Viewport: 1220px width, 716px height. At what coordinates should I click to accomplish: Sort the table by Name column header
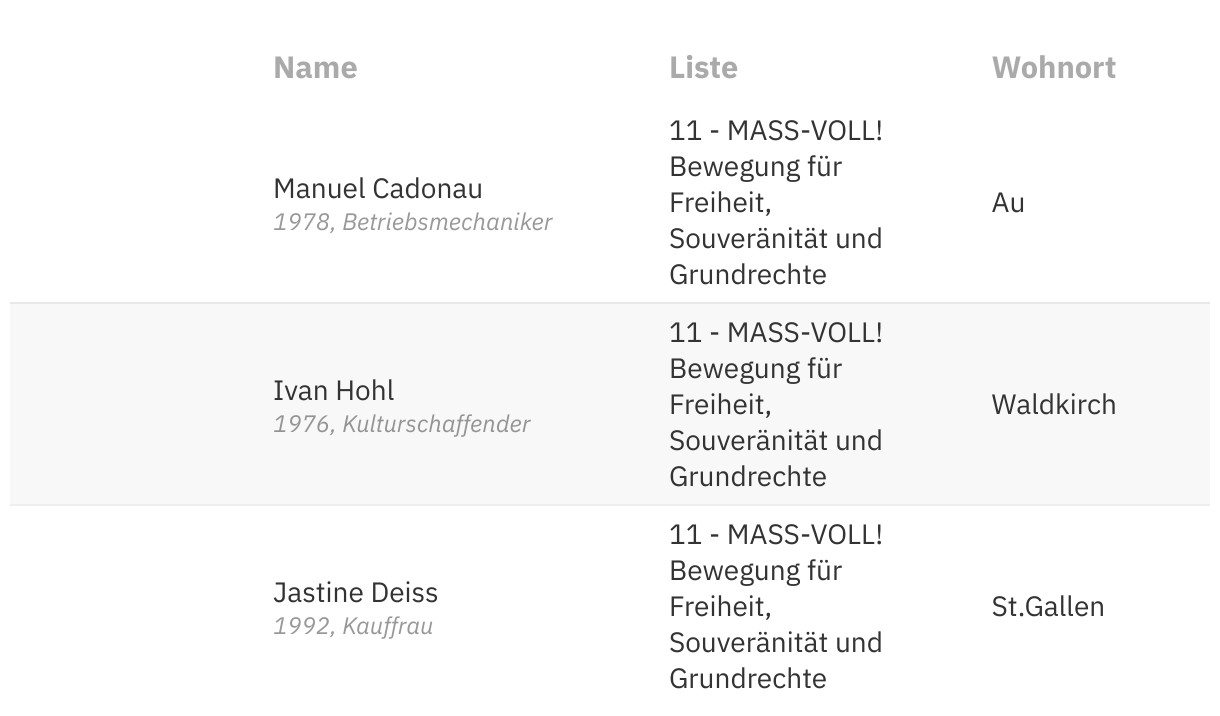point(315,68)
